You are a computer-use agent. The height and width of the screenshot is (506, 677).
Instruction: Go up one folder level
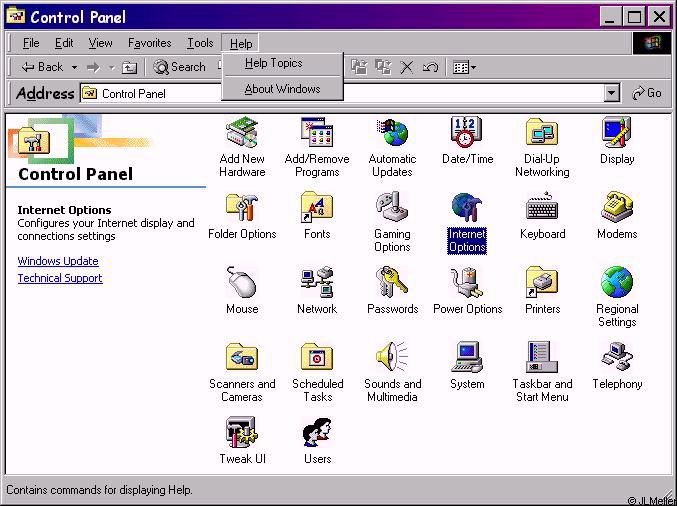coord(129,68)
